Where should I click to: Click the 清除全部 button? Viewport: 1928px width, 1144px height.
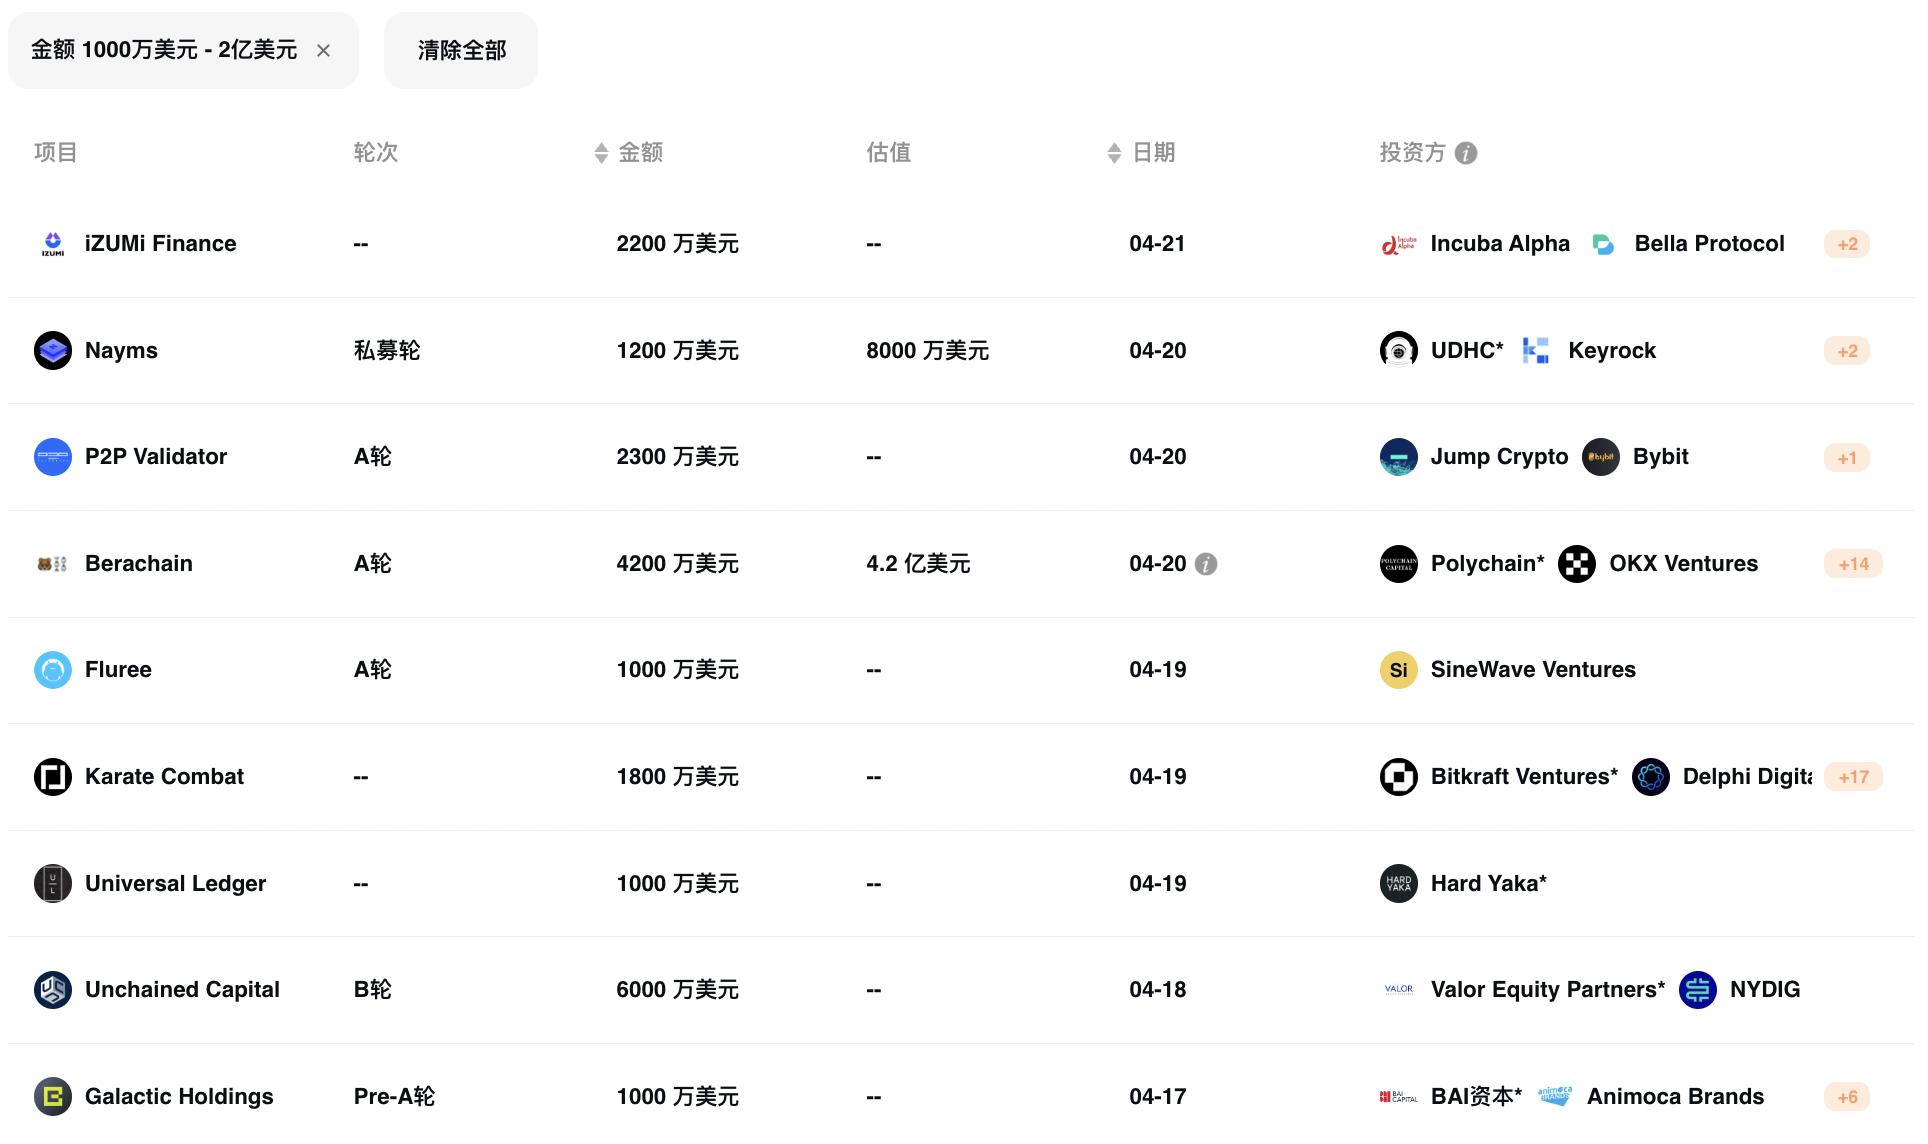[x=461, y=51]
